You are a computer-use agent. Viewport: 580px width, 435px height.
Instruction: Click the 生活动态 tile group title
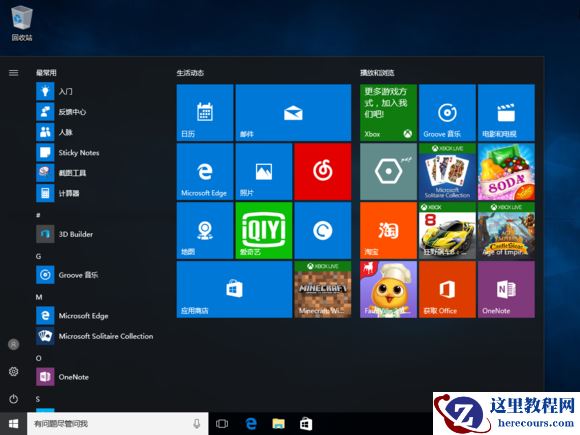pos(190,73)
